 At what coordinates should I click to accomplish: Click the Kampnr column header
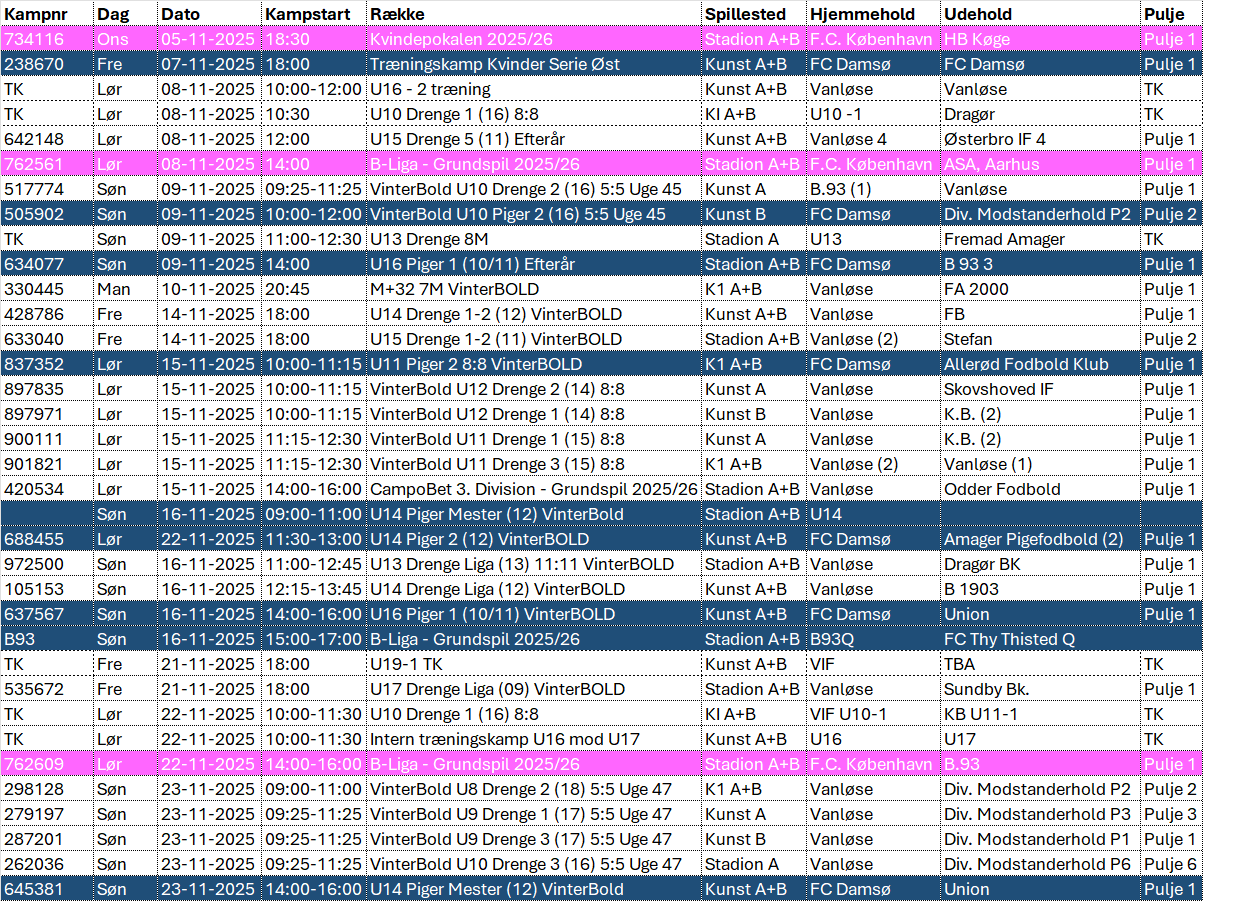pyautogui.click(x=36, y=14)
